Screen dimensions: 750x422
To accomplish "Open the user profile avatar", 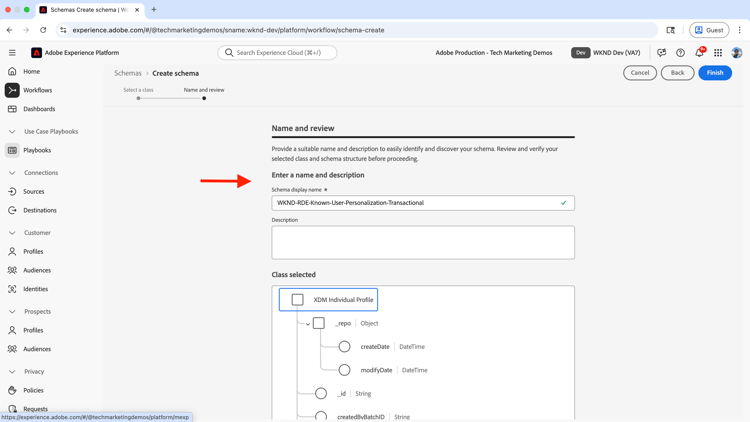I will coord(737,53).
